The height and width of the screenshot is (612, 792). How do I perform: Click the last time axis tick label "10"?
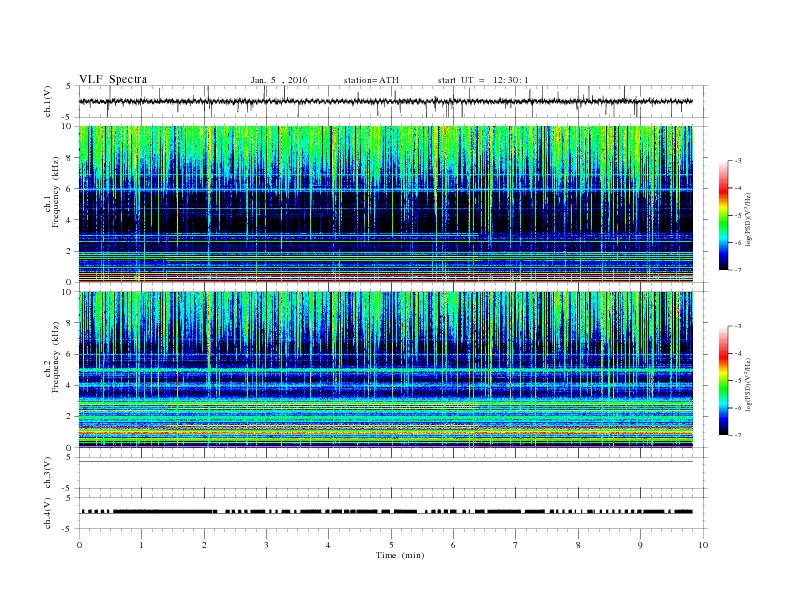click(x=703, y=545)
